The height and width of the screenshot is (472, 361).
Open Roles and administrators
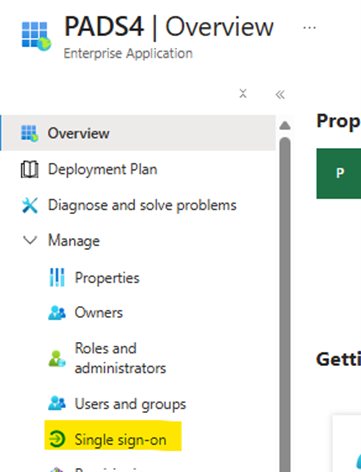[x=120, y=358]
